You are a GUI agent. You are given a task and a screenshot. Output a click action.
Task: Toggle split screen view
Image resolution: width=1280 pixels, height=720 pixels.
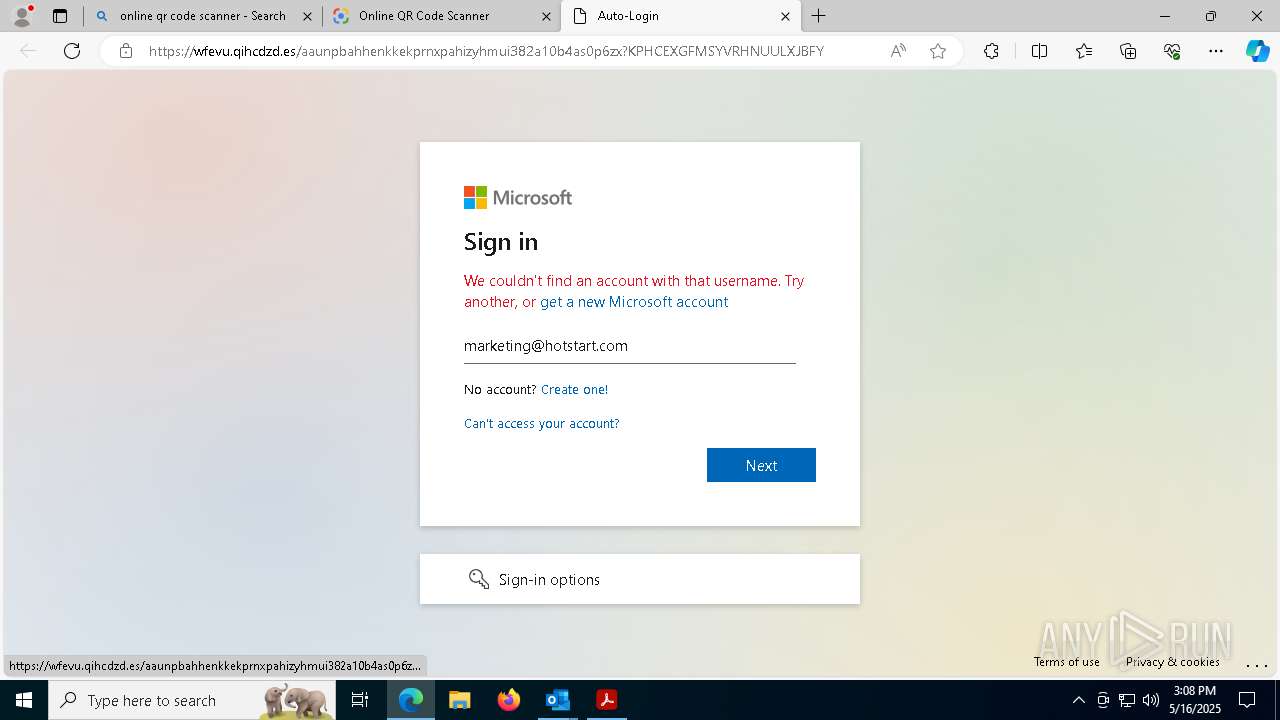tap(1039, 51)
